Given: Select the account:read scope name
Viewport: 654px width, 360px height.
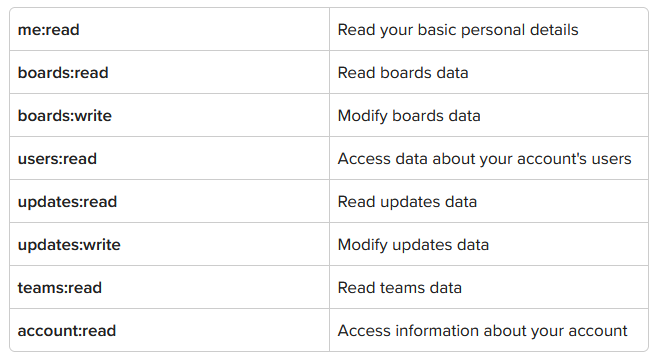Looking at the screenshot, I should pos(67,331).
